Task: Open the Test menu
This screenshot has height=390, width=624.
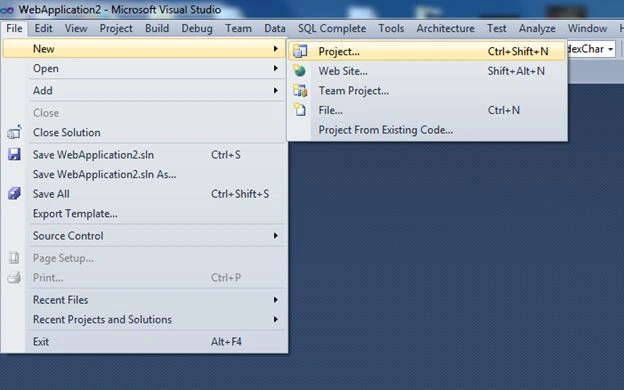Action: (497, 28)
